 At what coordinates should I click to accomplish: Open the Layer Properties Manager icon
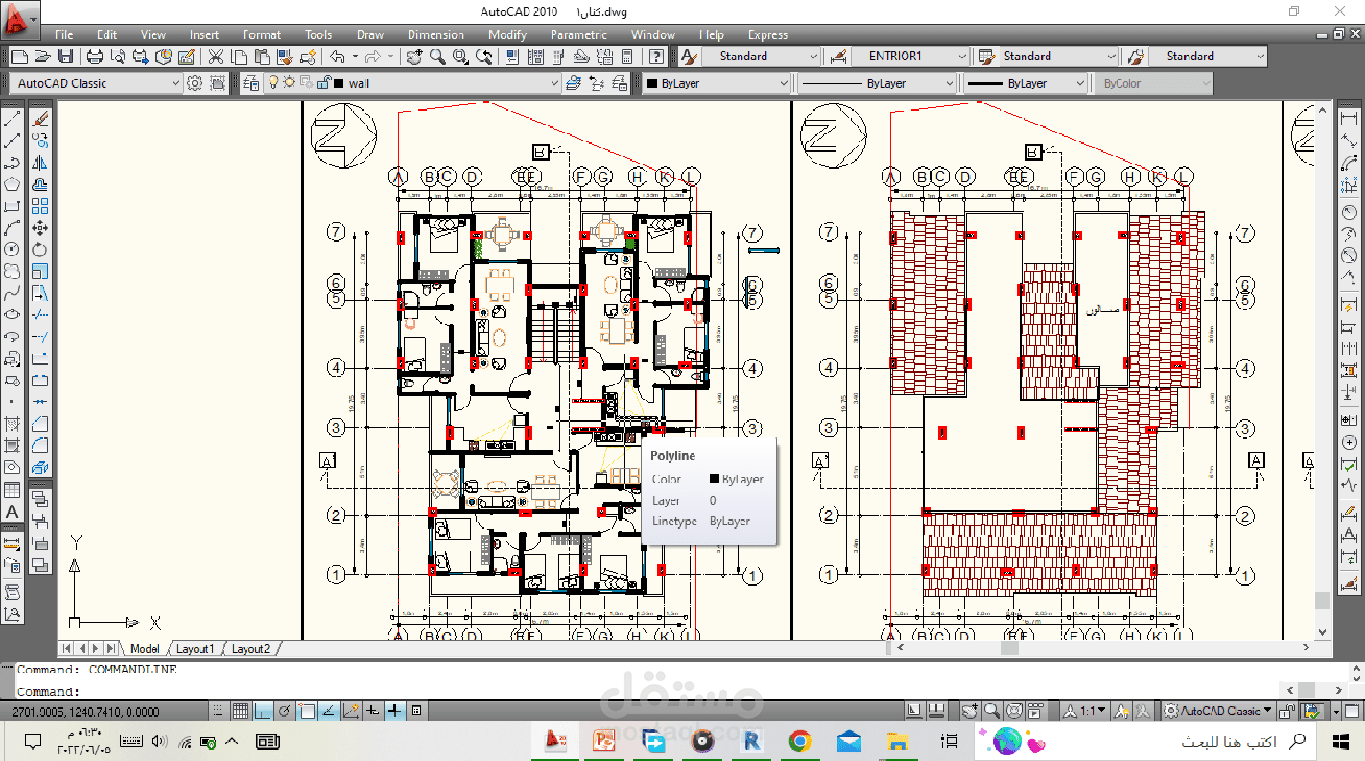coord(250,83)
